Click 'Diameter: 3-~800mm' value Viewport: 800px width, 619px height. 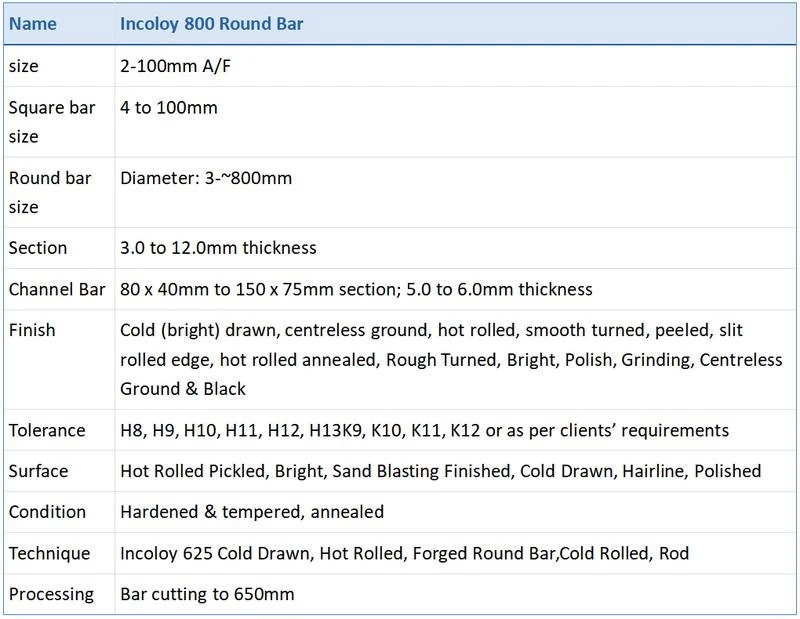206,178
